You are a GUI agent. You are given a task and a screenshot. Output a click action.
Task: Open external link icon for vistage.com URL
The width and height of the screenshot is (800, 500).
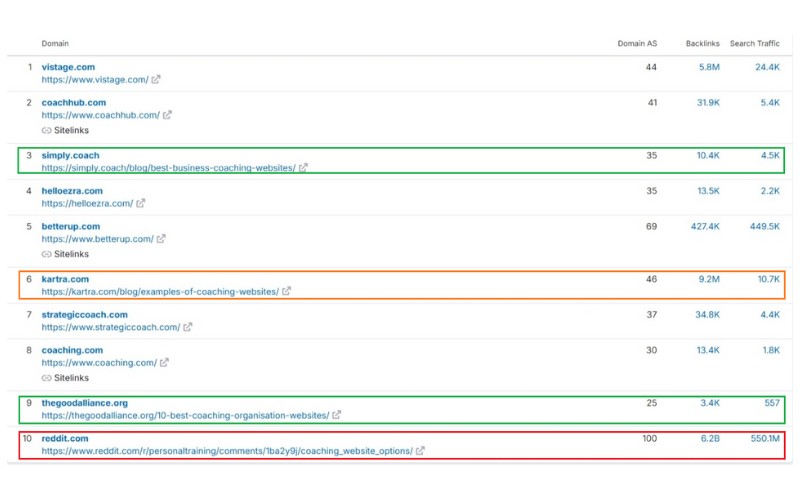point(156,80)
